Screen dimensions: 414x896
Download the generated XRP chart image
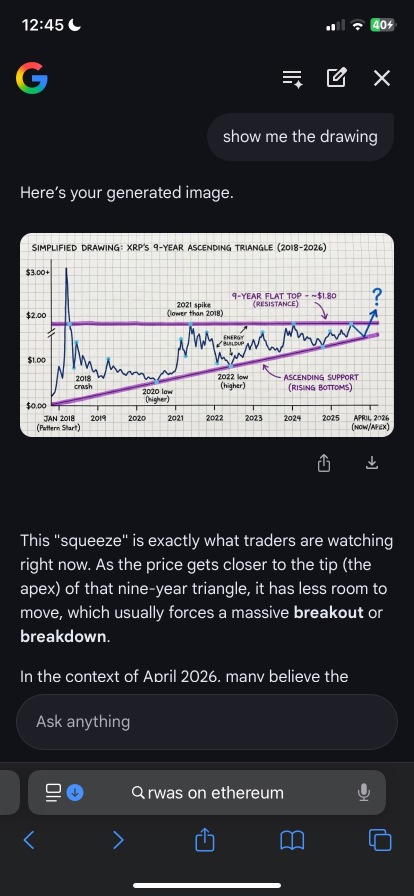(372, 462)
